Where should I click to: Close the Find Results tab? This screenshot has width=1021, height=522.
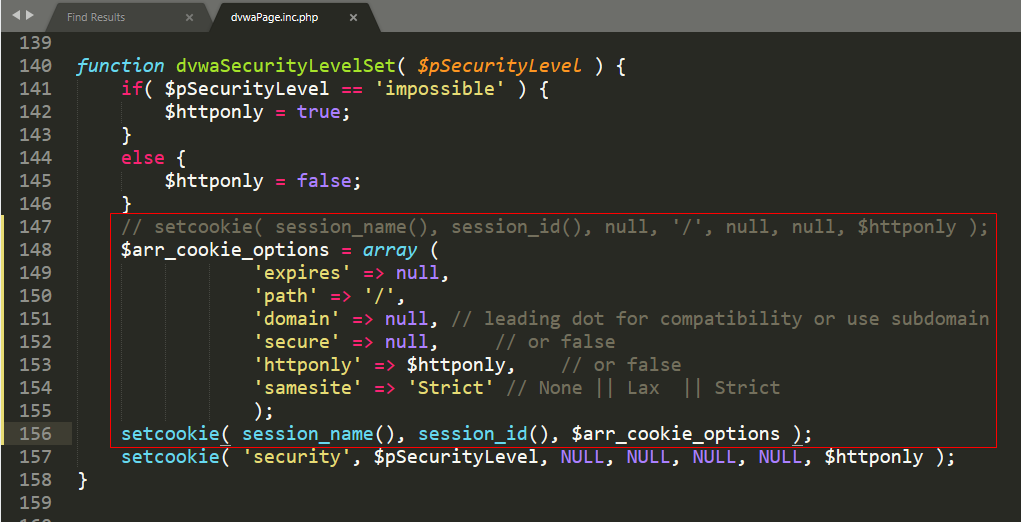click(x=190, y=18)
